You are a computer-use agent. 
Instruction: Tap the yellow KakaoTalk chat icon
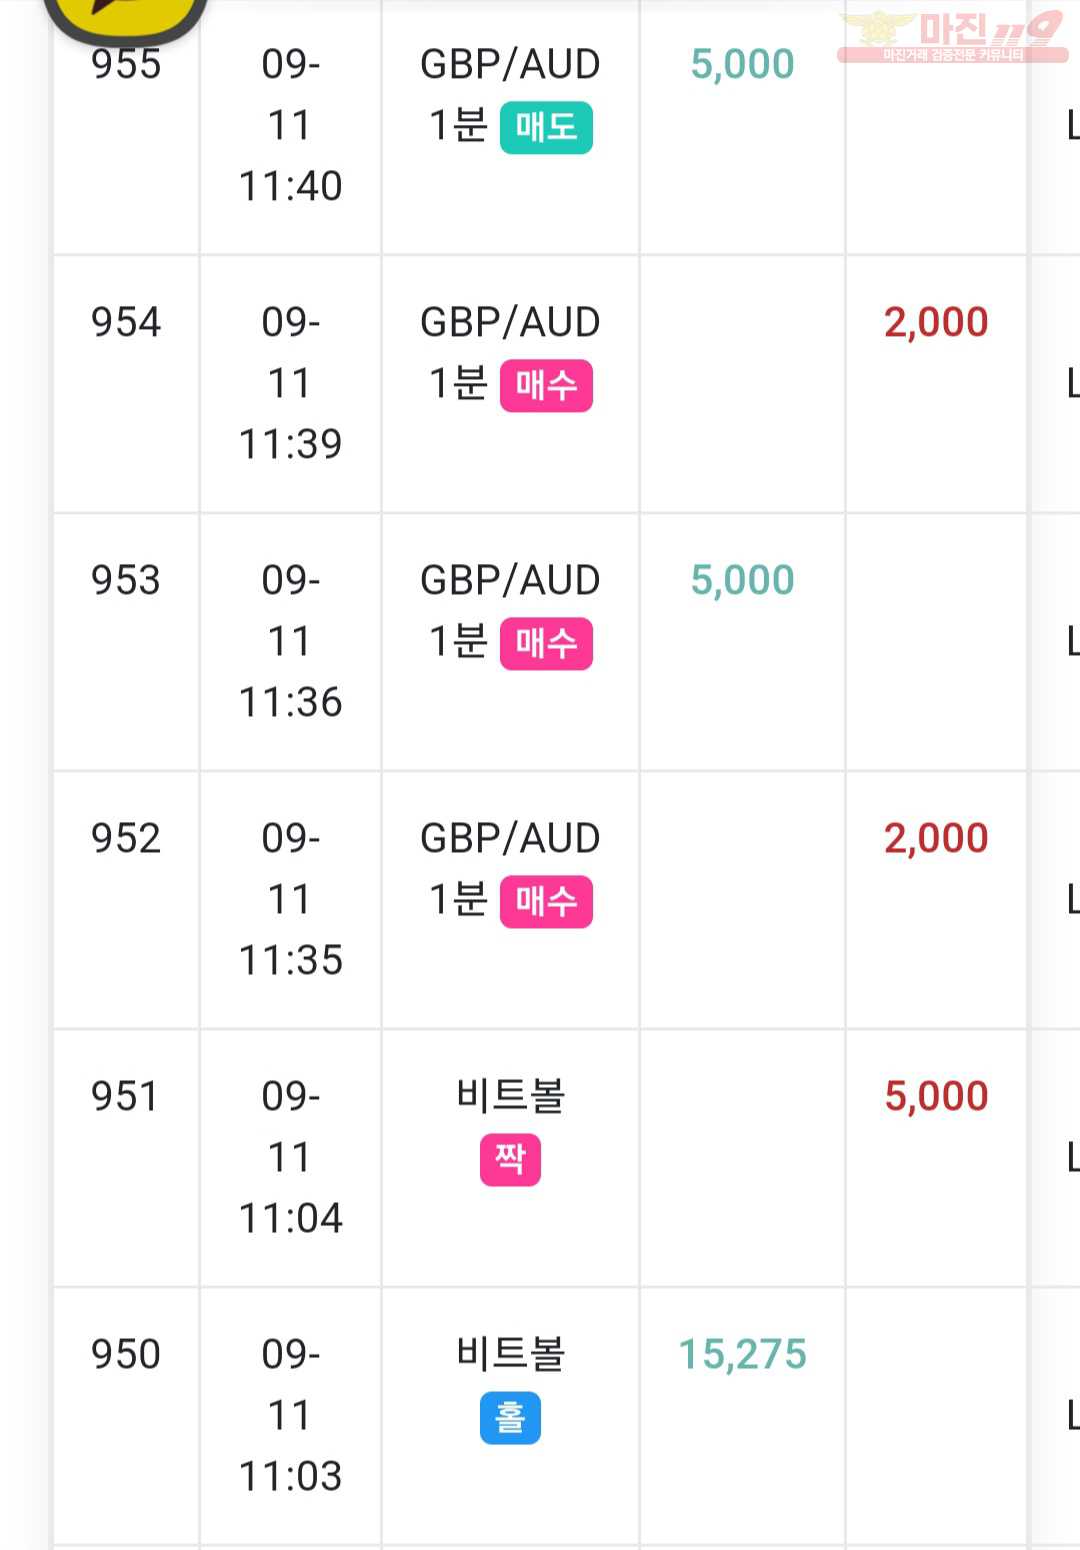pyautogui.click(x=126, y=16)
